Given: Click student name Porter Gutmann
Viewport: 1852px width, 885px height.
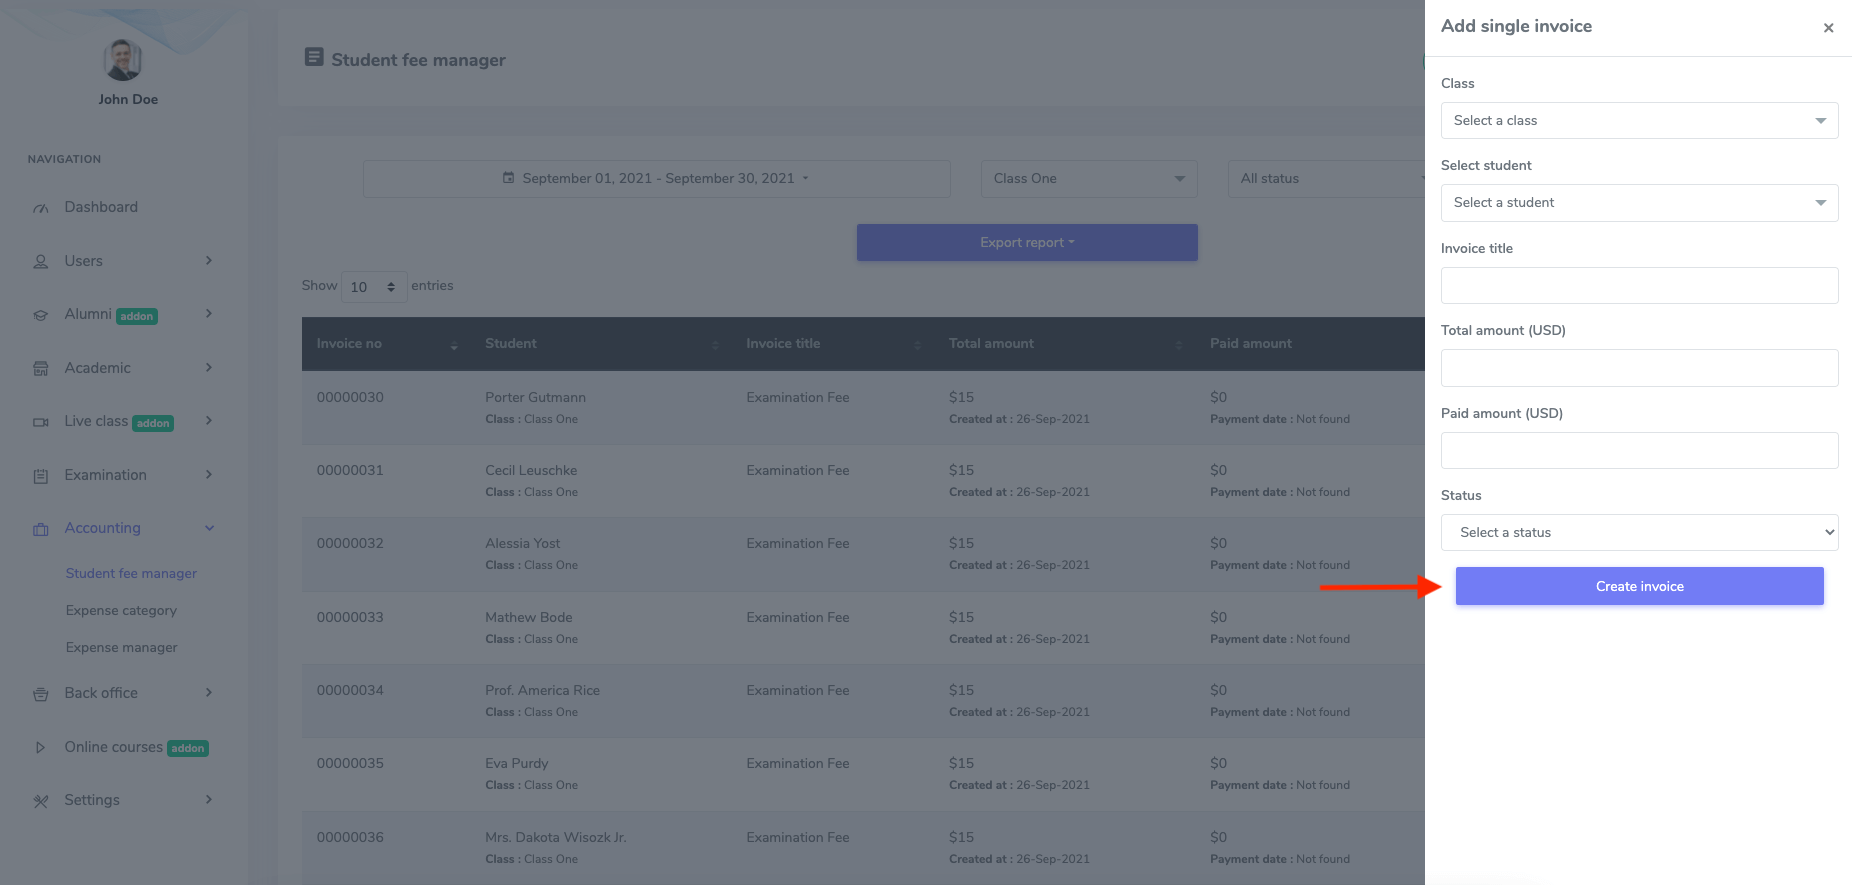Looking at the screenshot, I should (x=535, y=398).
